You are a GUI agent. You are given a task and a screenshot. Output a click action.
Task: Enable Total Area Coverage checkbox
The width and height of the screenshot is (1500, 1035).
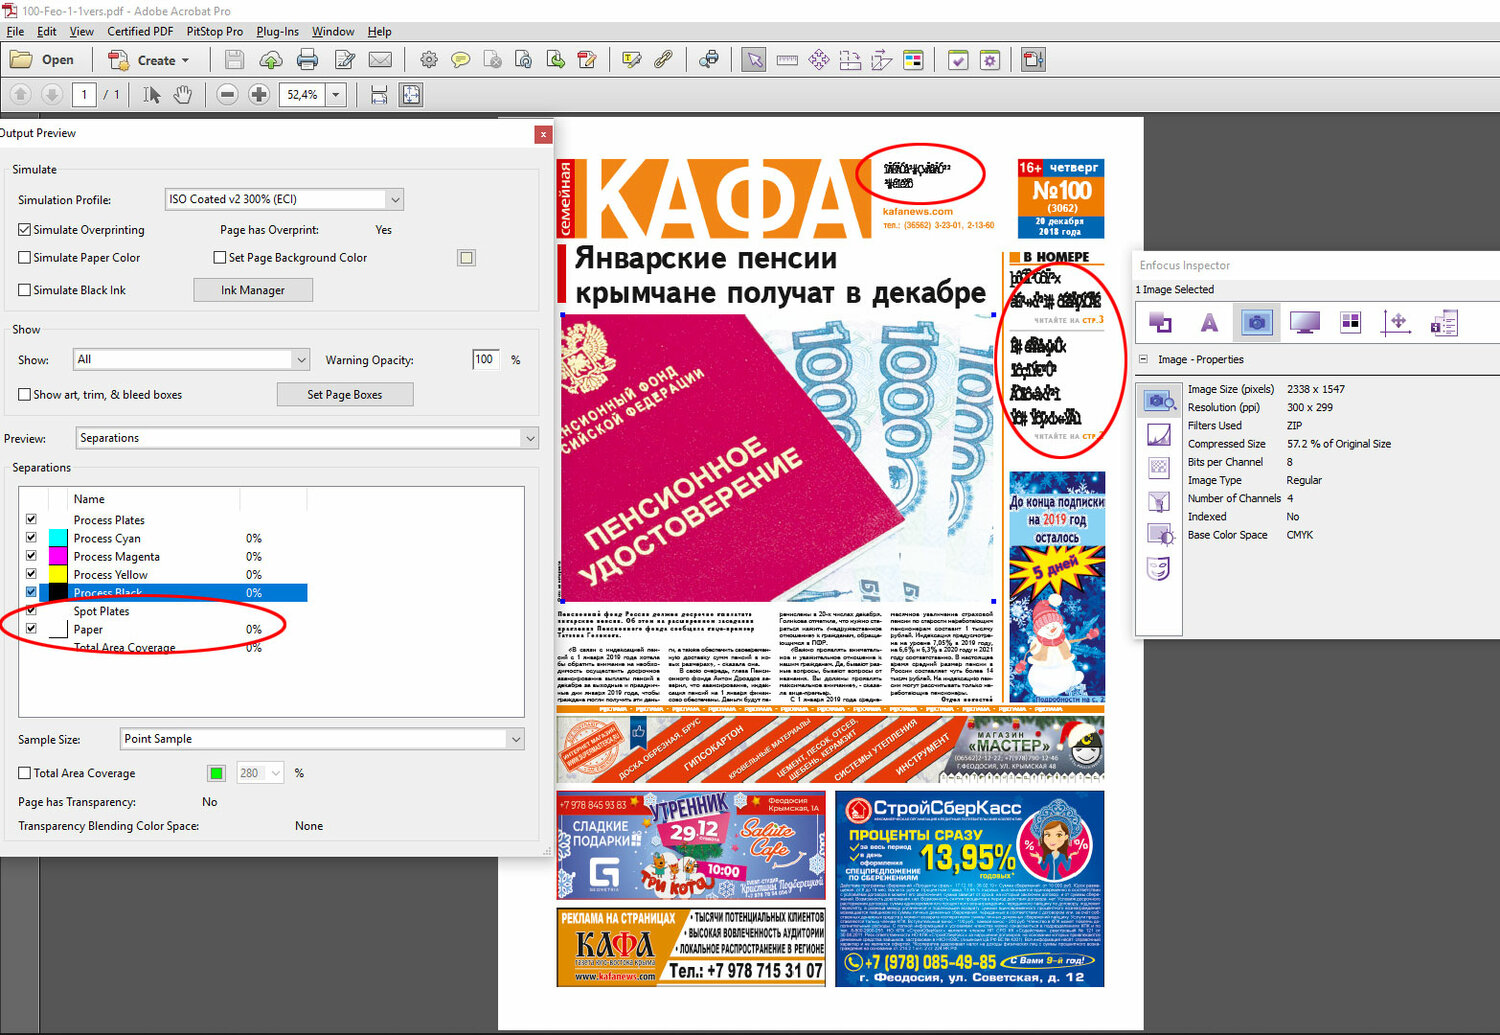(24, 773)
